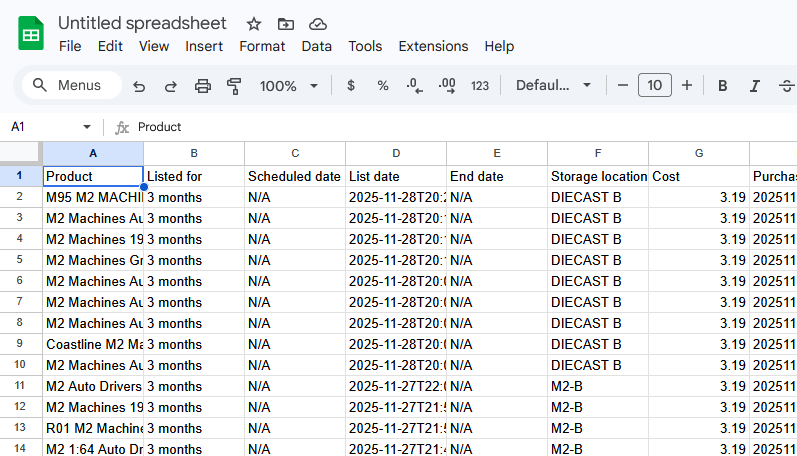Image resolution: width=797 pixels, height=456 pixels.
Task: Click M2-B in row 11
Action: click(598, 386)
